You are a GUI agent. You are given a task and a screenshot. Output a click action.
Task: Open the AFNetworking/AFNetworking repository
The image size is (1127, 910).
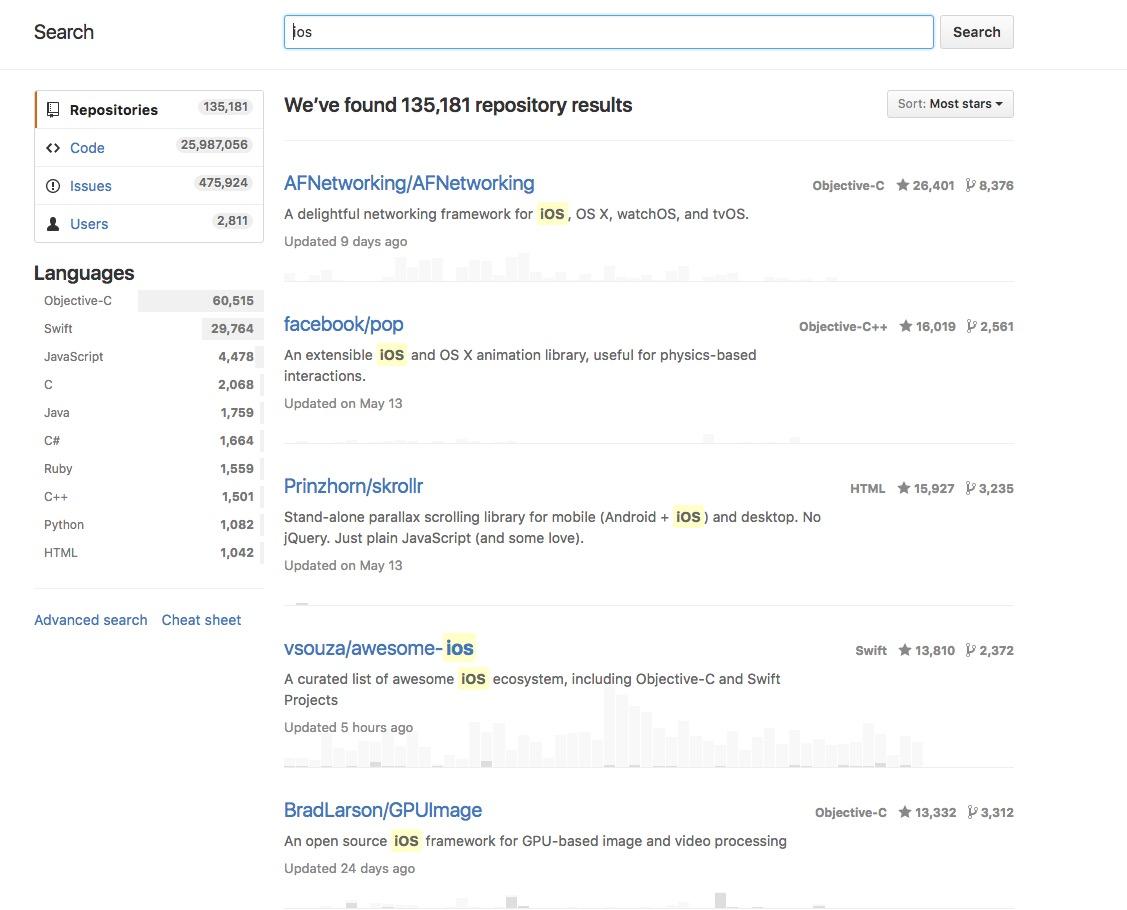[x=409, y=183]
